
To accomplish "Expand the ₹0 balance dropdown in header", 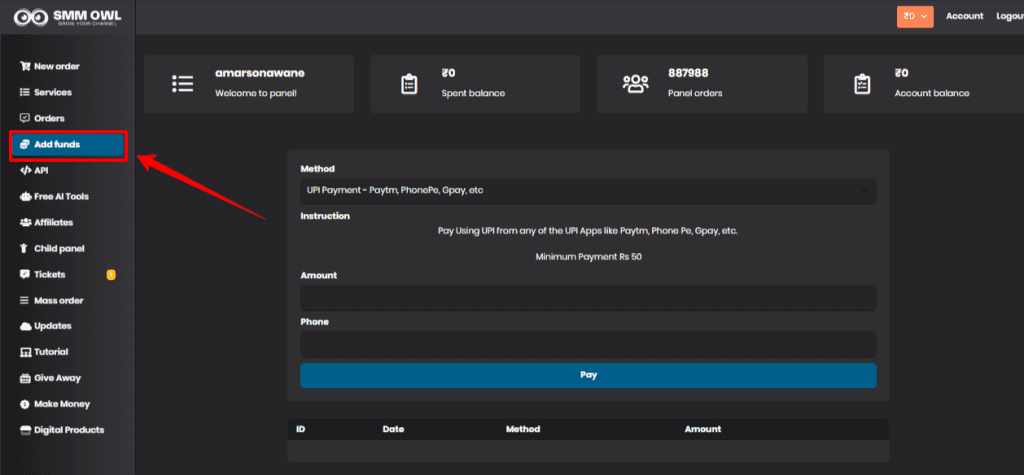I will 915,16.
